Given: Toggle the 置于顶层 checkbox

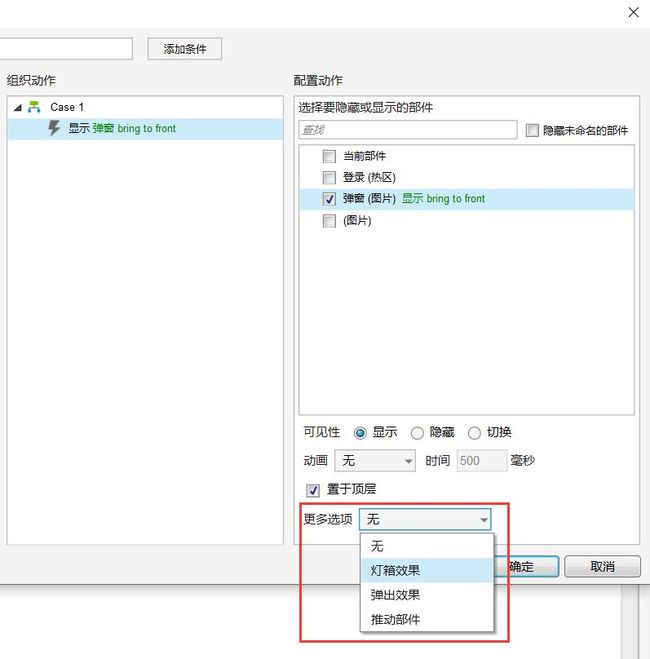Looking at the screenshot, I should (x=313, y=490).
